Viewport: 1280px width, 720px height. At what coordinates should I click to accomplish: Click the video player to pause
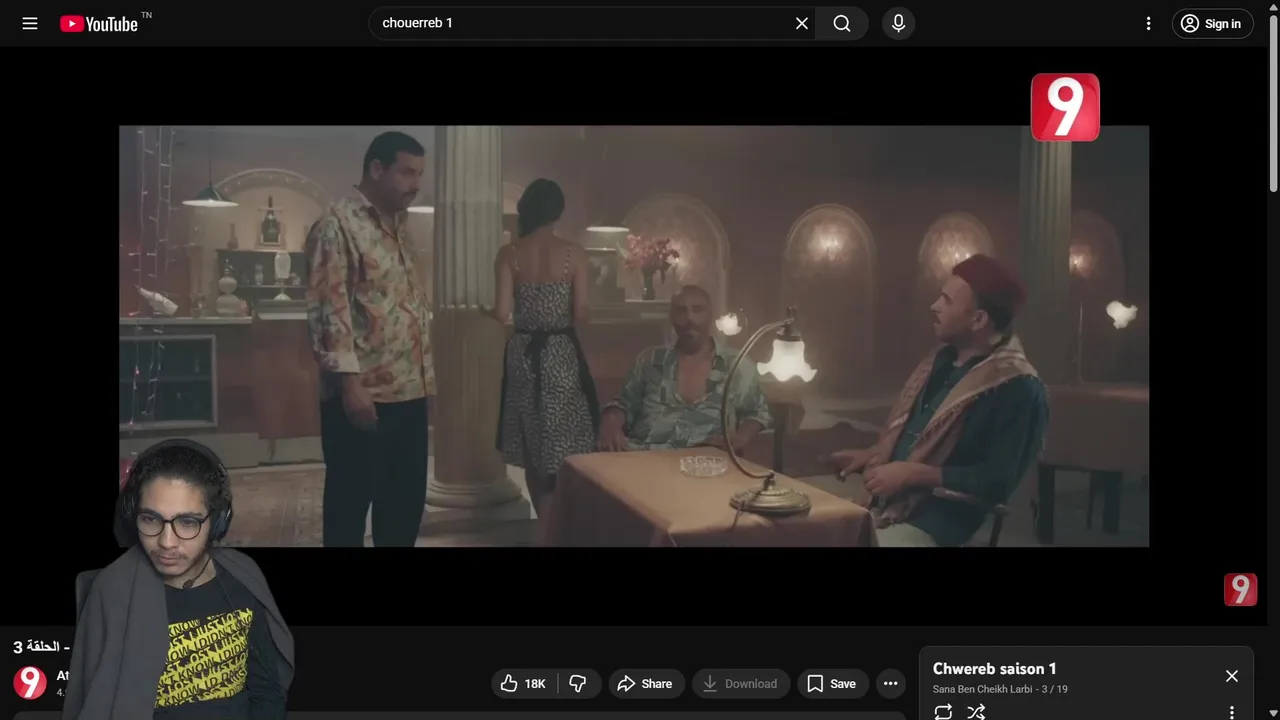[x=634, y=336]
